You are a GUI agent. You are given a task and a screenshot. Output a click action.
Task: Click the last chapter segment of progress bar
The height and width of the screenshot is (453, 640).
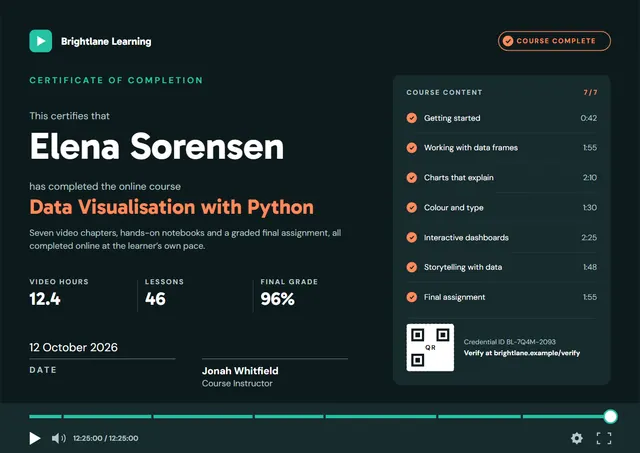[x=567, y=417]
